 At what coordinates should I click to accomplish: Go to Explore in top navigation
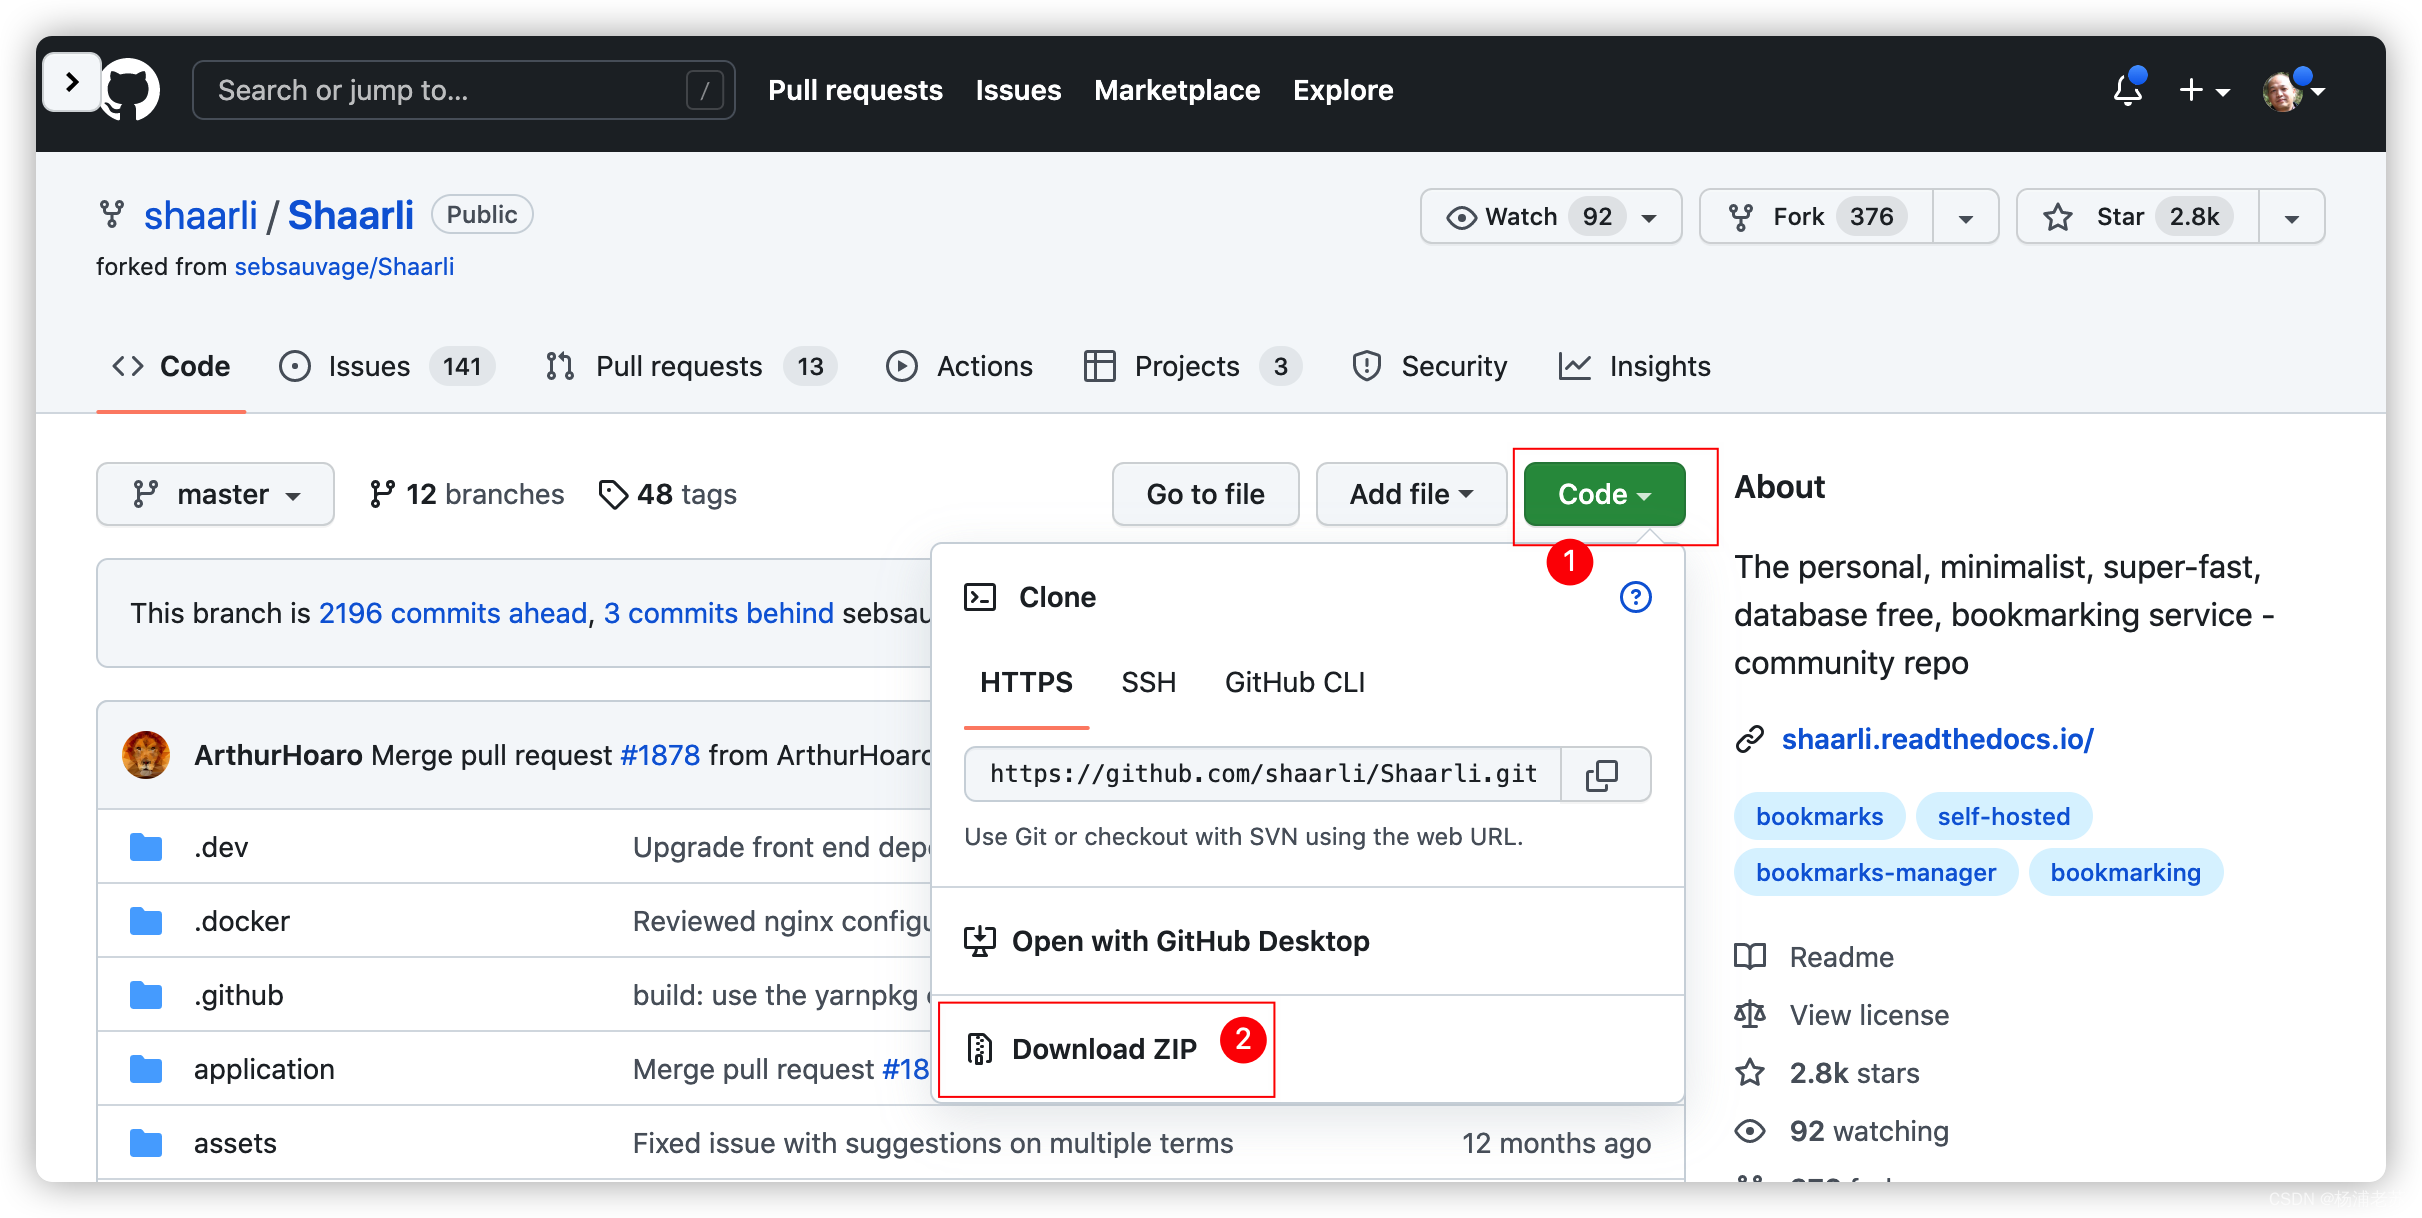coord(1343,90)
